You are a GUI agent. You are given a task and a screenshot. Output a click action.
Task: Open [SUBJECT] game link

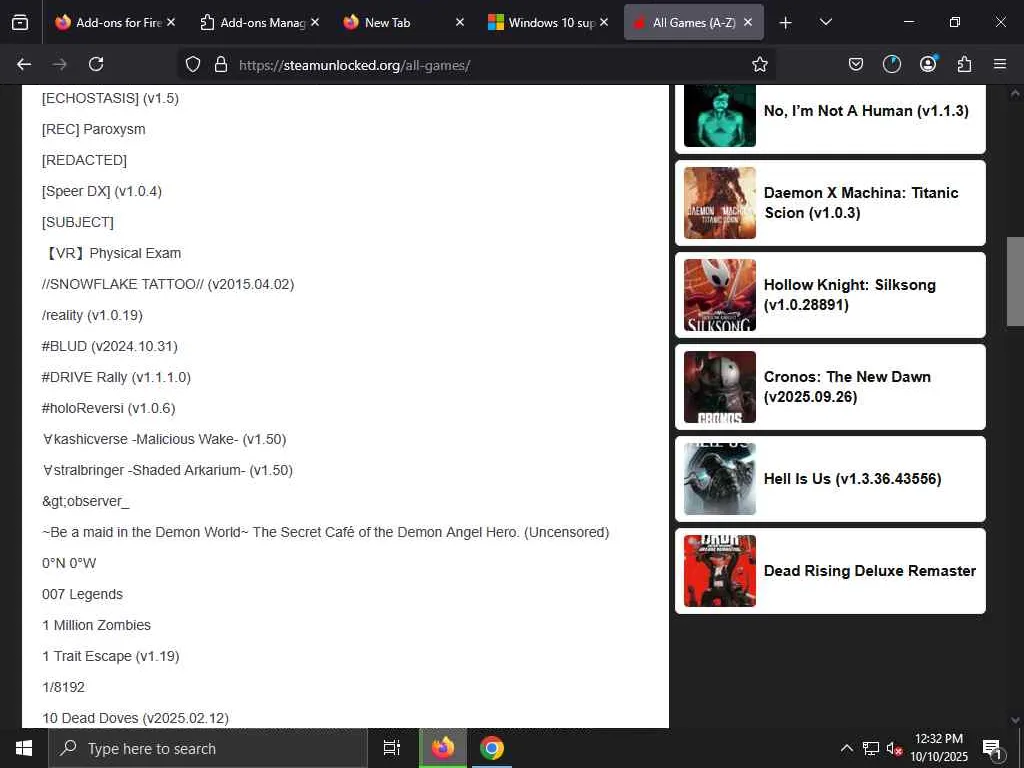point(77,222)
